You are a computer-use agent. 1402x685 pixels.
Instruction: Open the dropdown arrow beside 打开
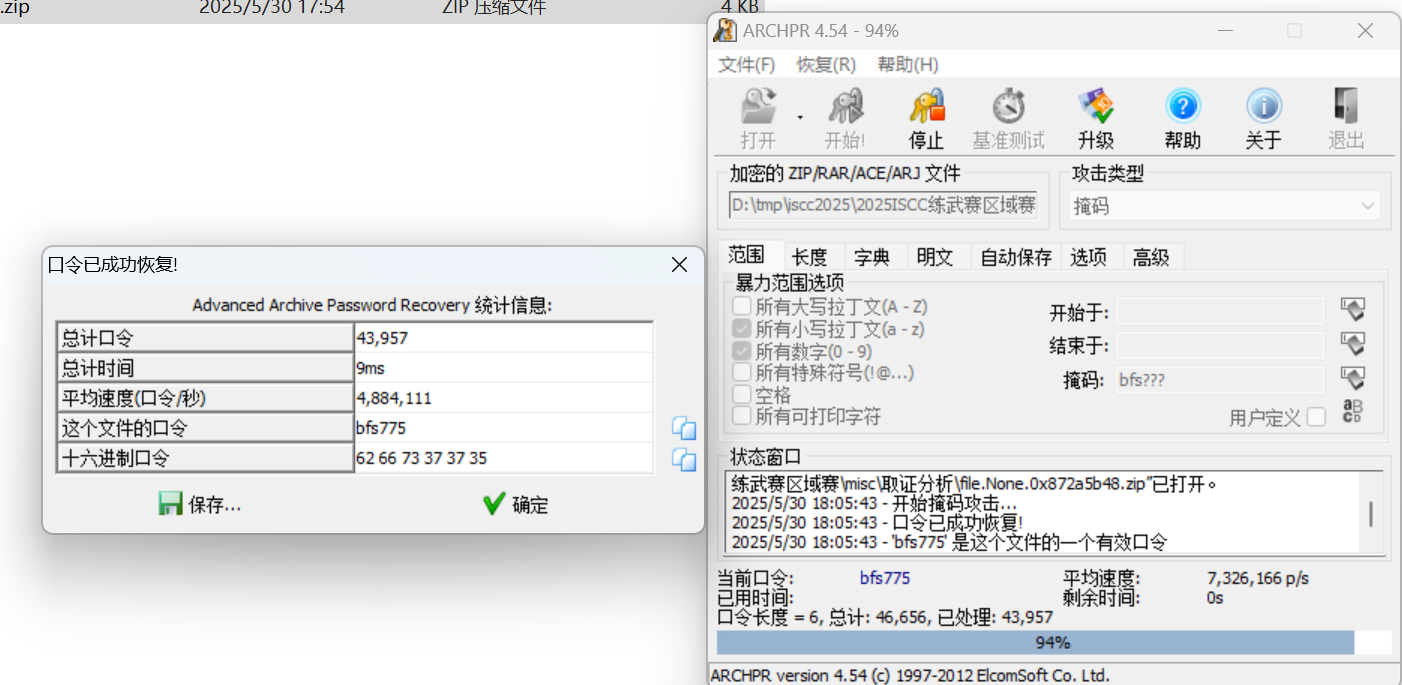point(800,118)
